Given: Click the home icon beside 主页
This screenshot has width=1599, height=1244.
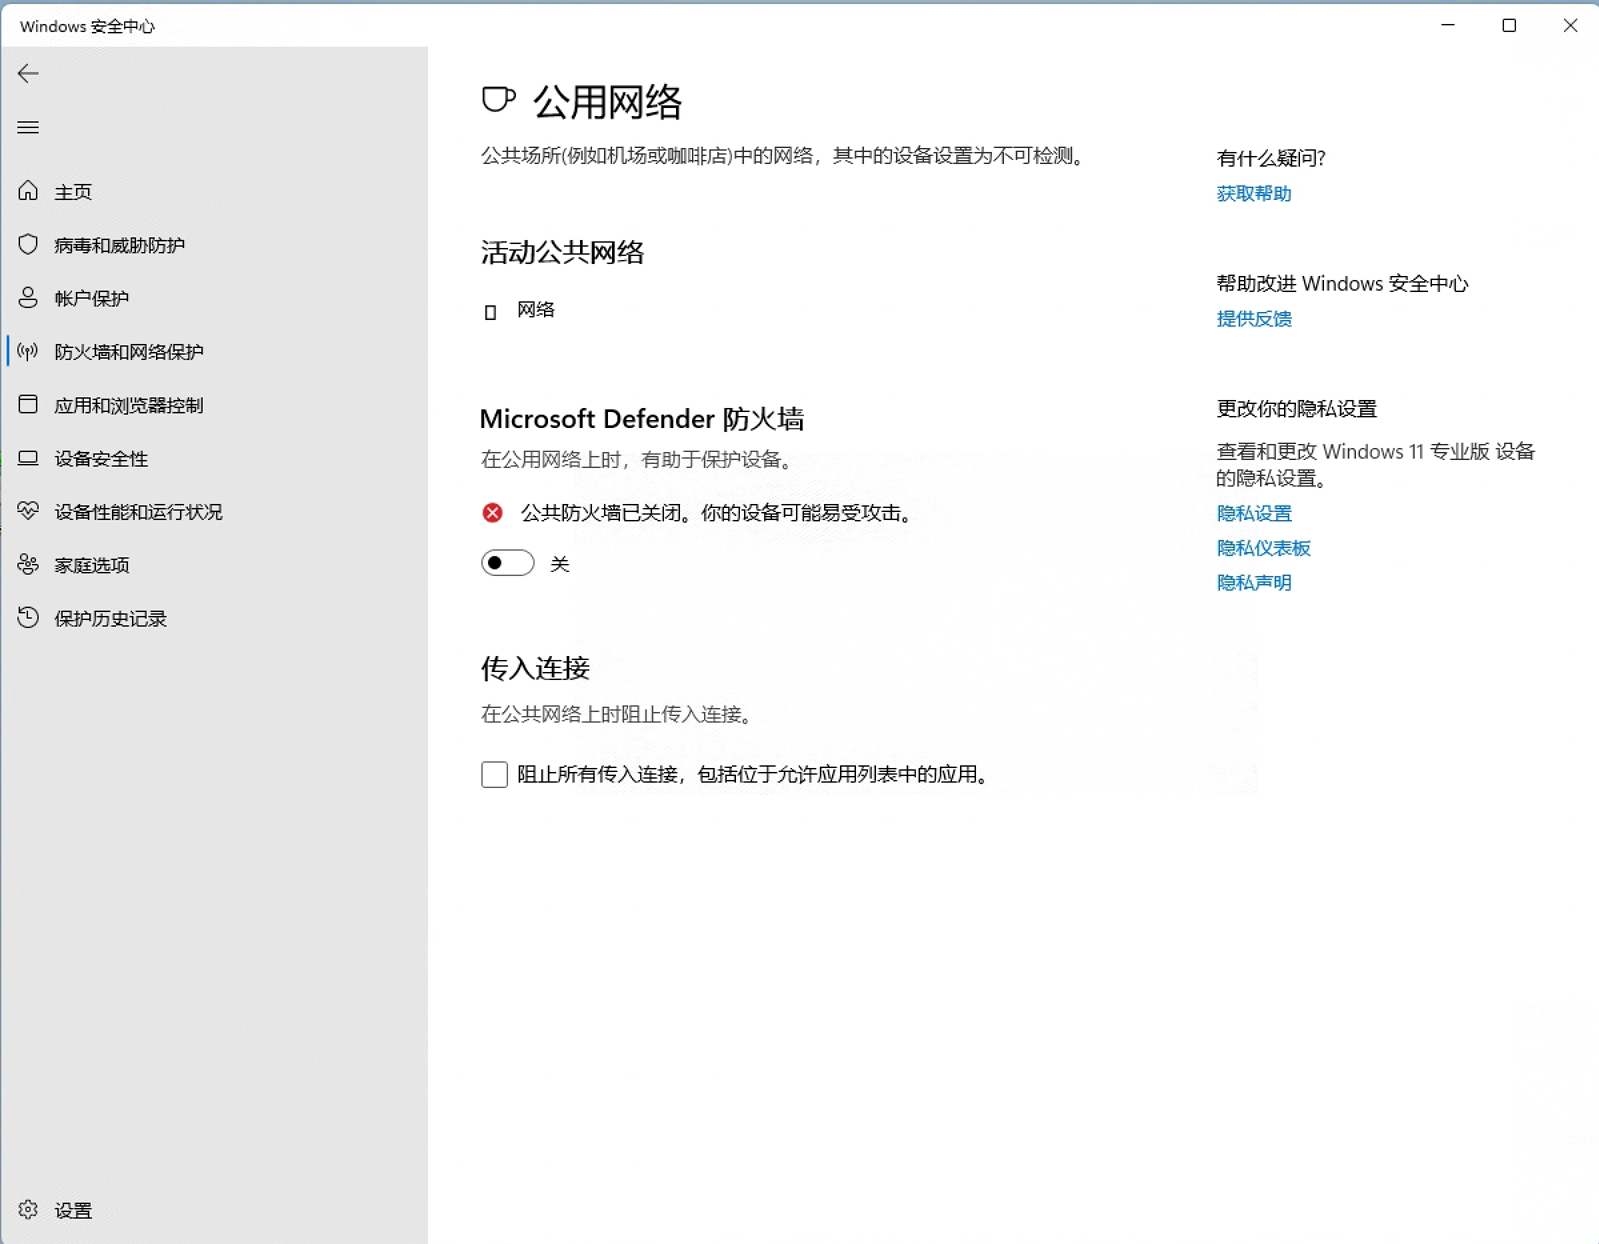Looking at the screenshot, I should [28, 191].
